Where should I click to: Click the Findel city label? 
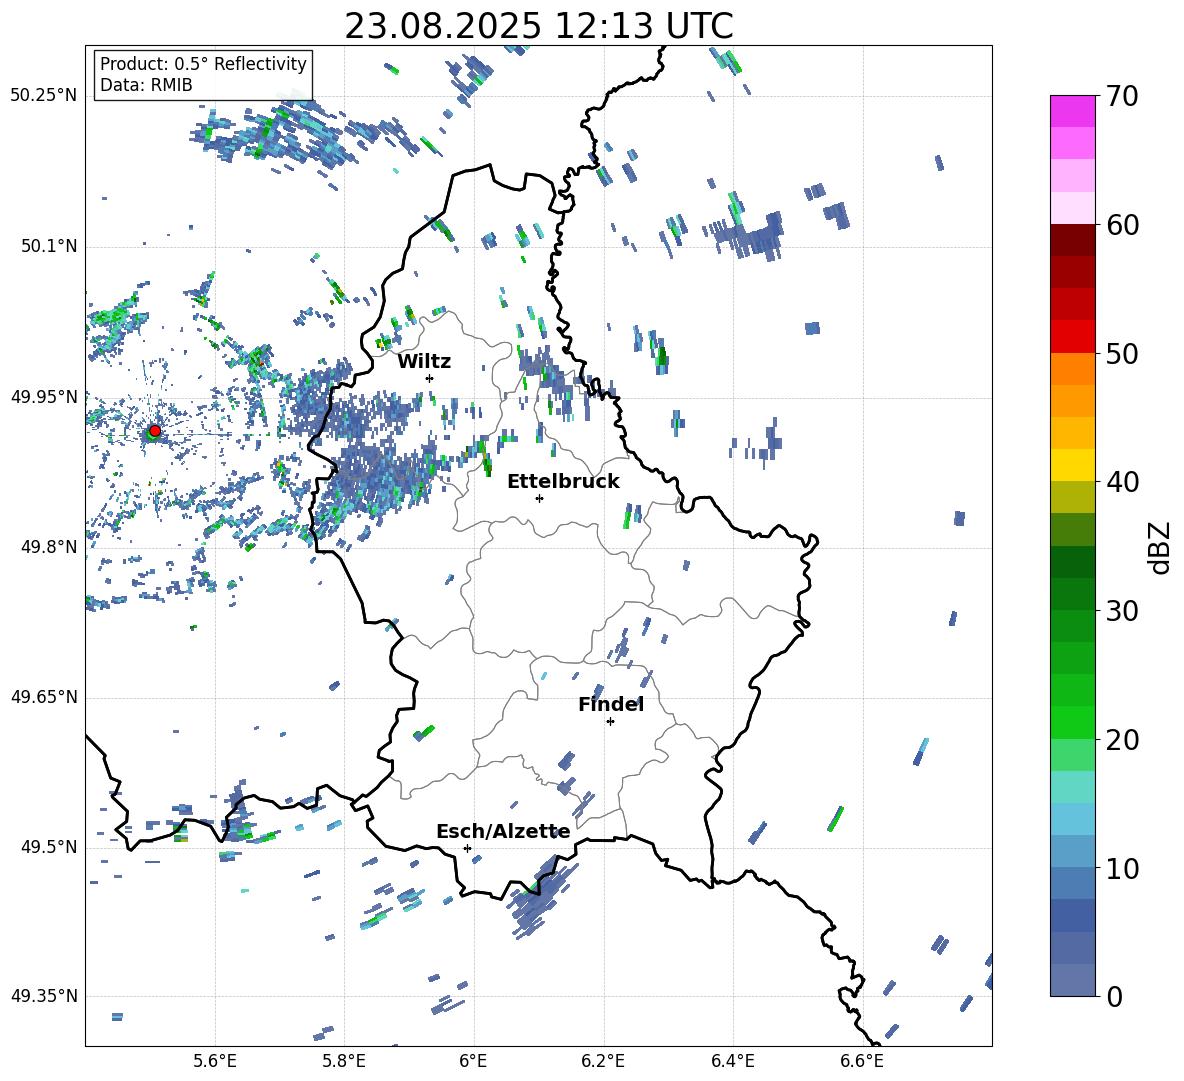click(x=611, y=704)
